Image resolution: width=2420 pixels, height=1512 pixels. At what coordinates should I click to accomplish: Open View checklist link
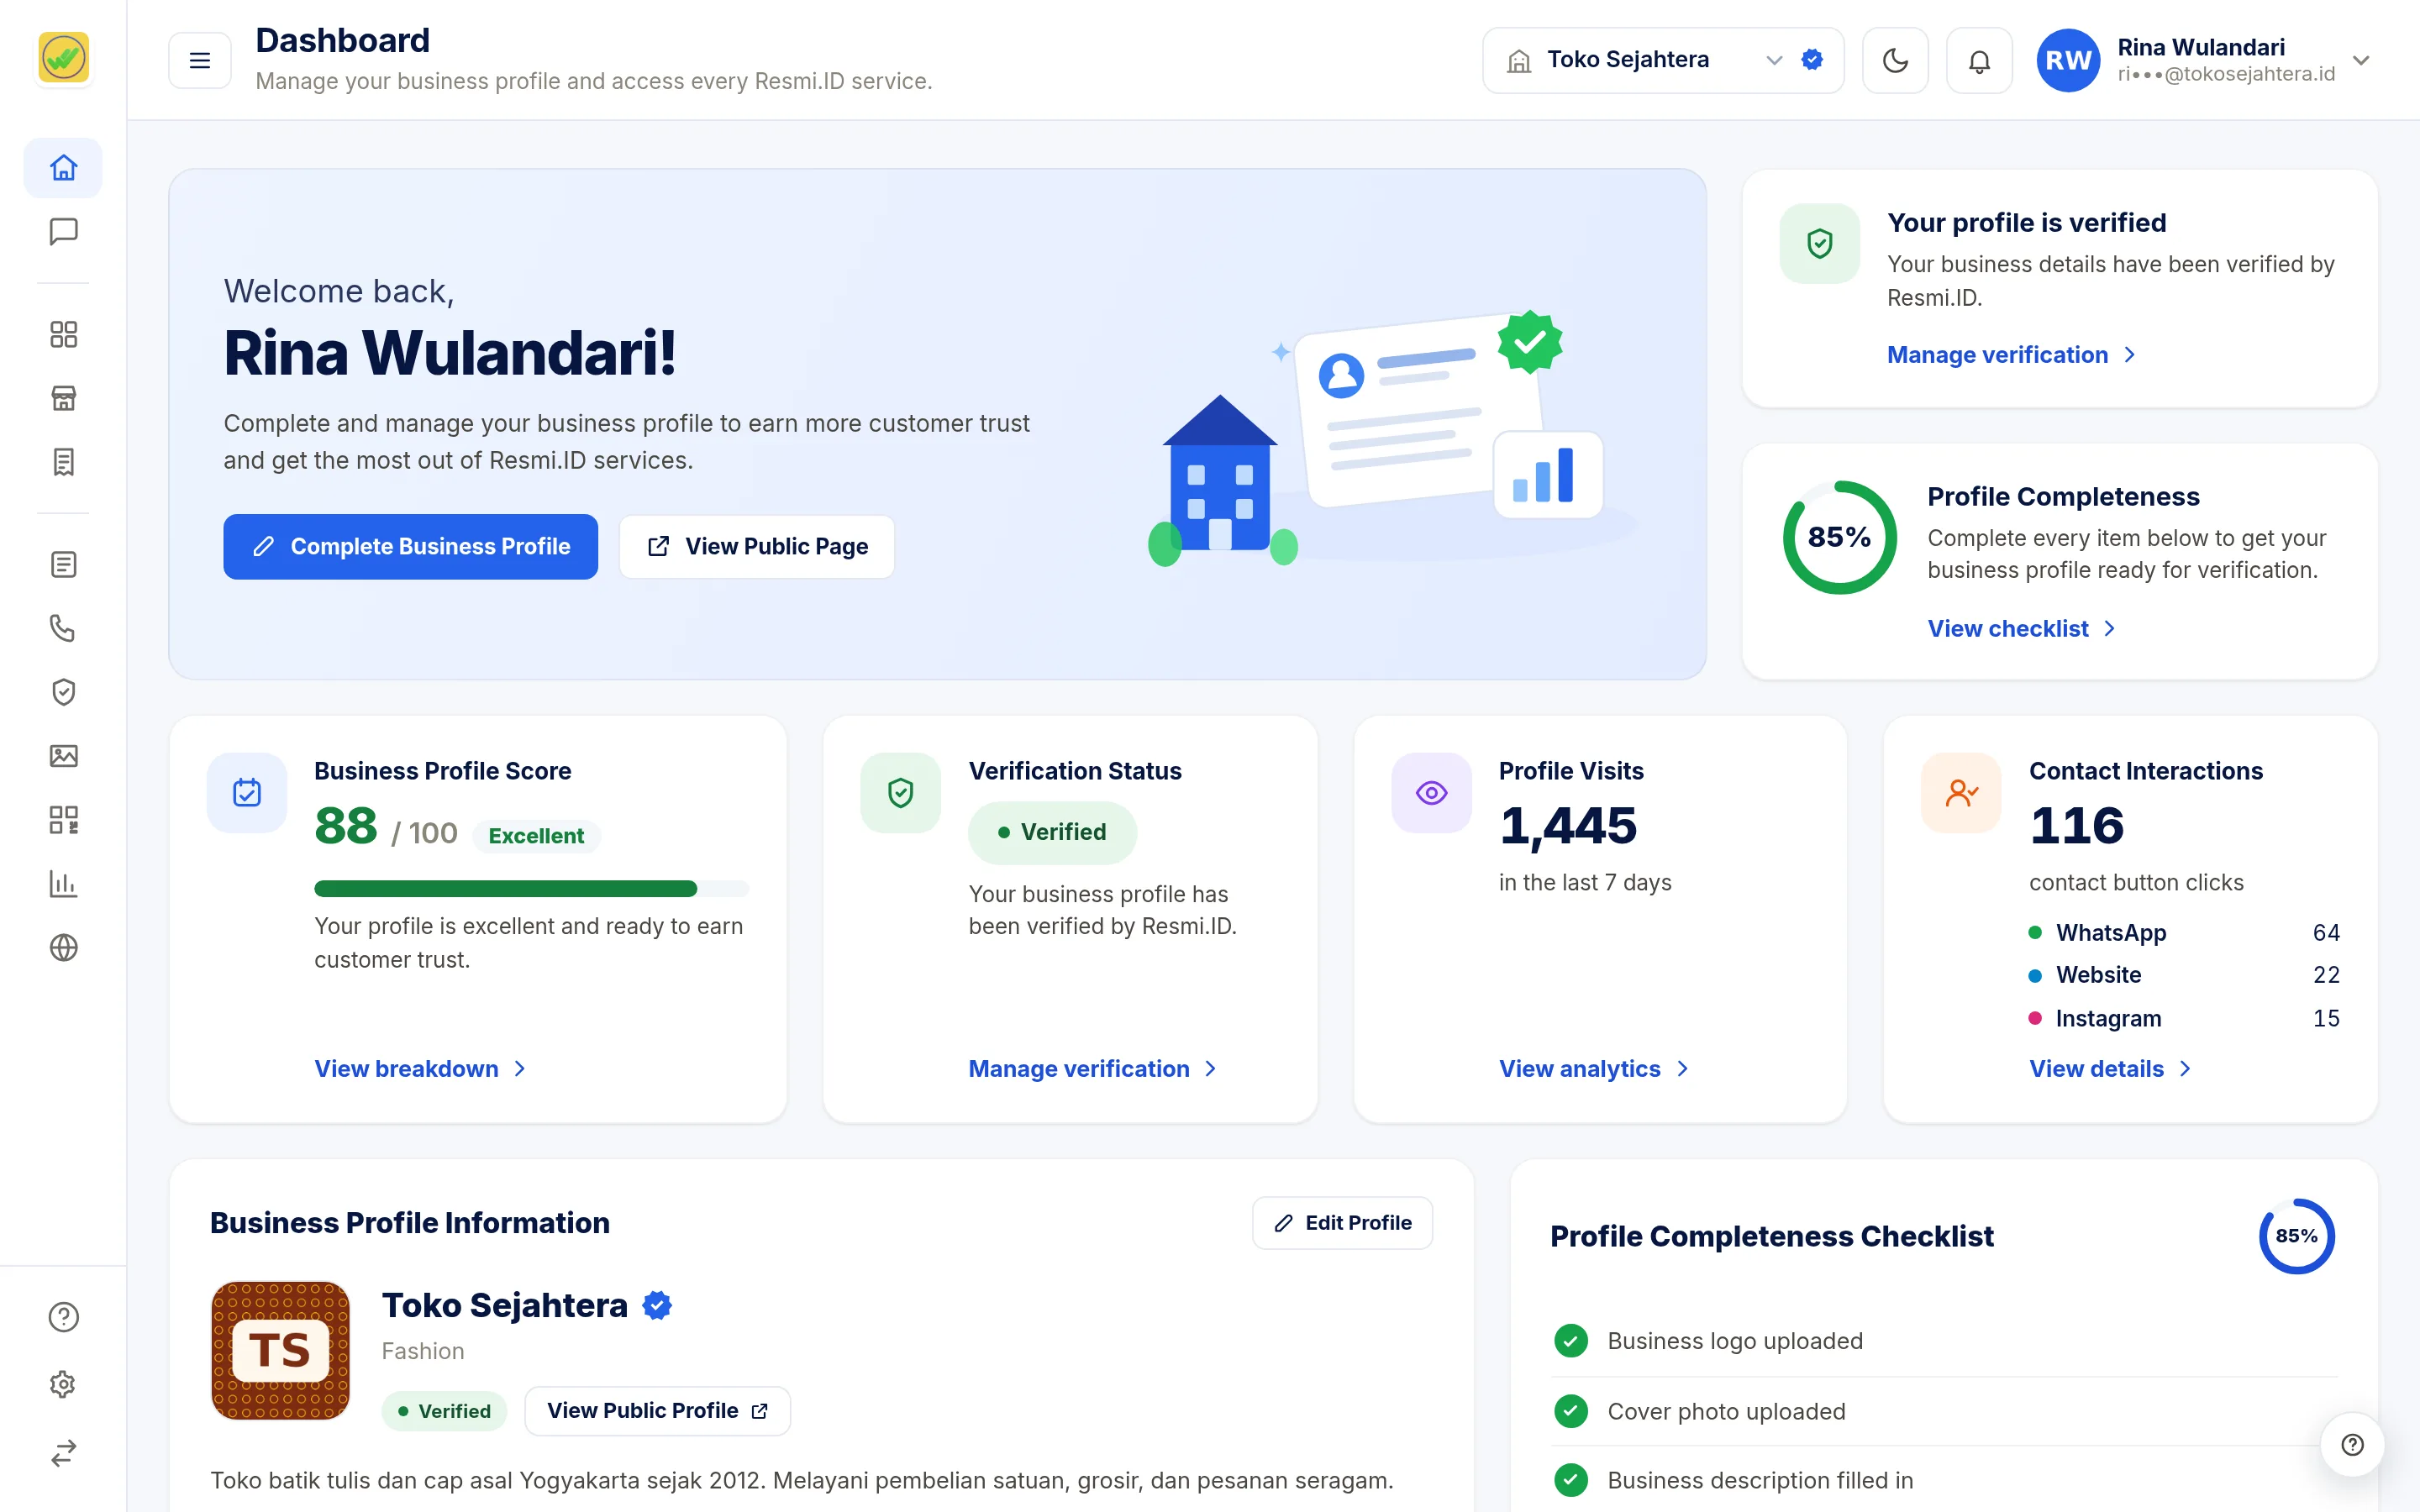tap(2021, 628)
